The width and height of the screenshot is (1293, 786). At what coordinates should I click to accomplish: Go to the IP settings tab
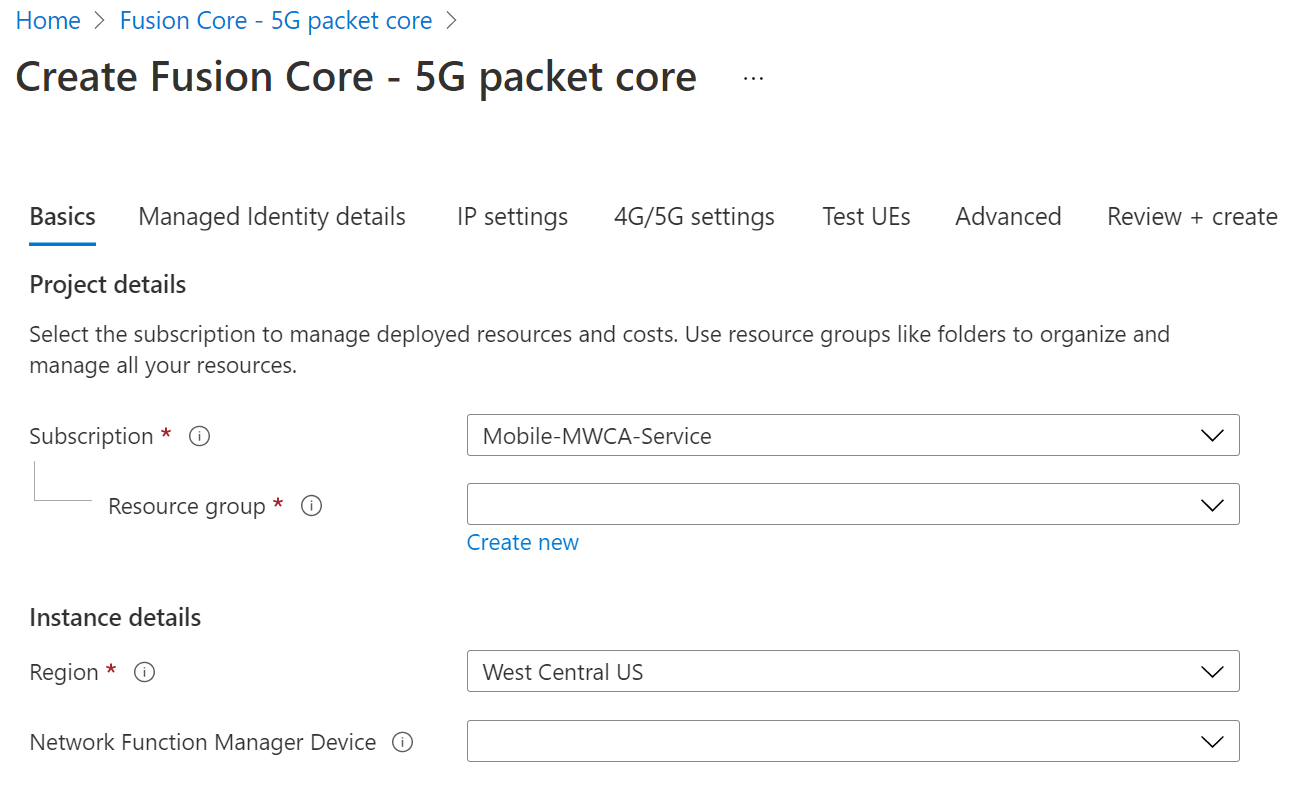[512, 217]
